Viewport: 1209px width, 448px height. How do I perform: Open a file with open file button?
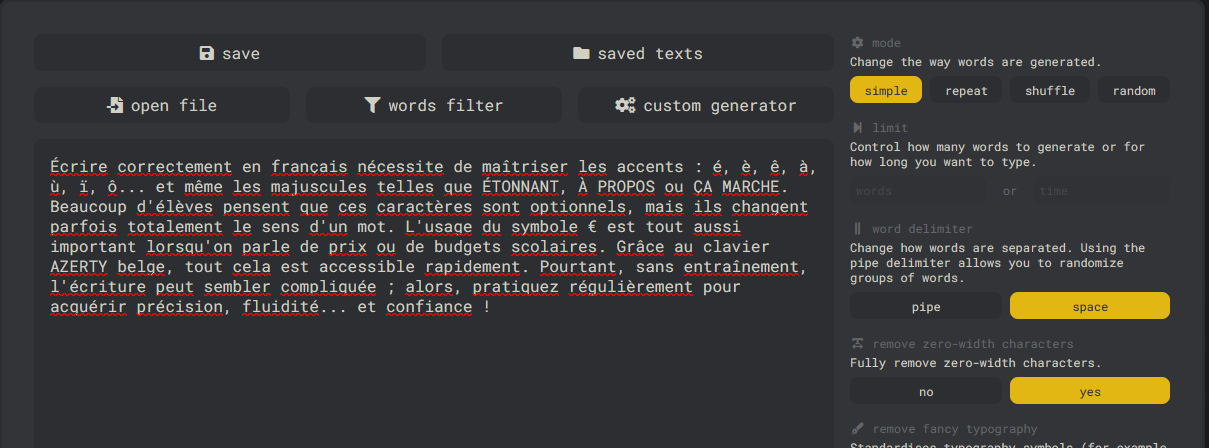pos(162,105)
